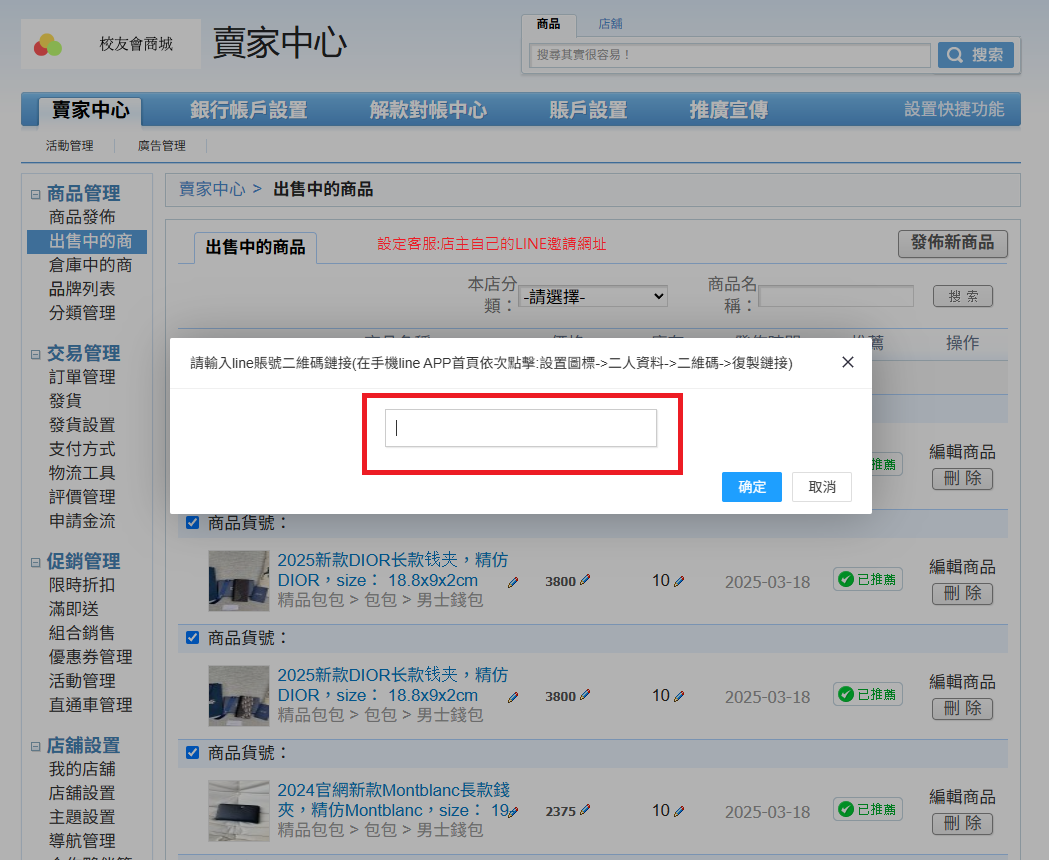Open the 本店分類 -請選擇- dropdown
This screenshot has width=1049, height=860.
(x=593, y=297)
